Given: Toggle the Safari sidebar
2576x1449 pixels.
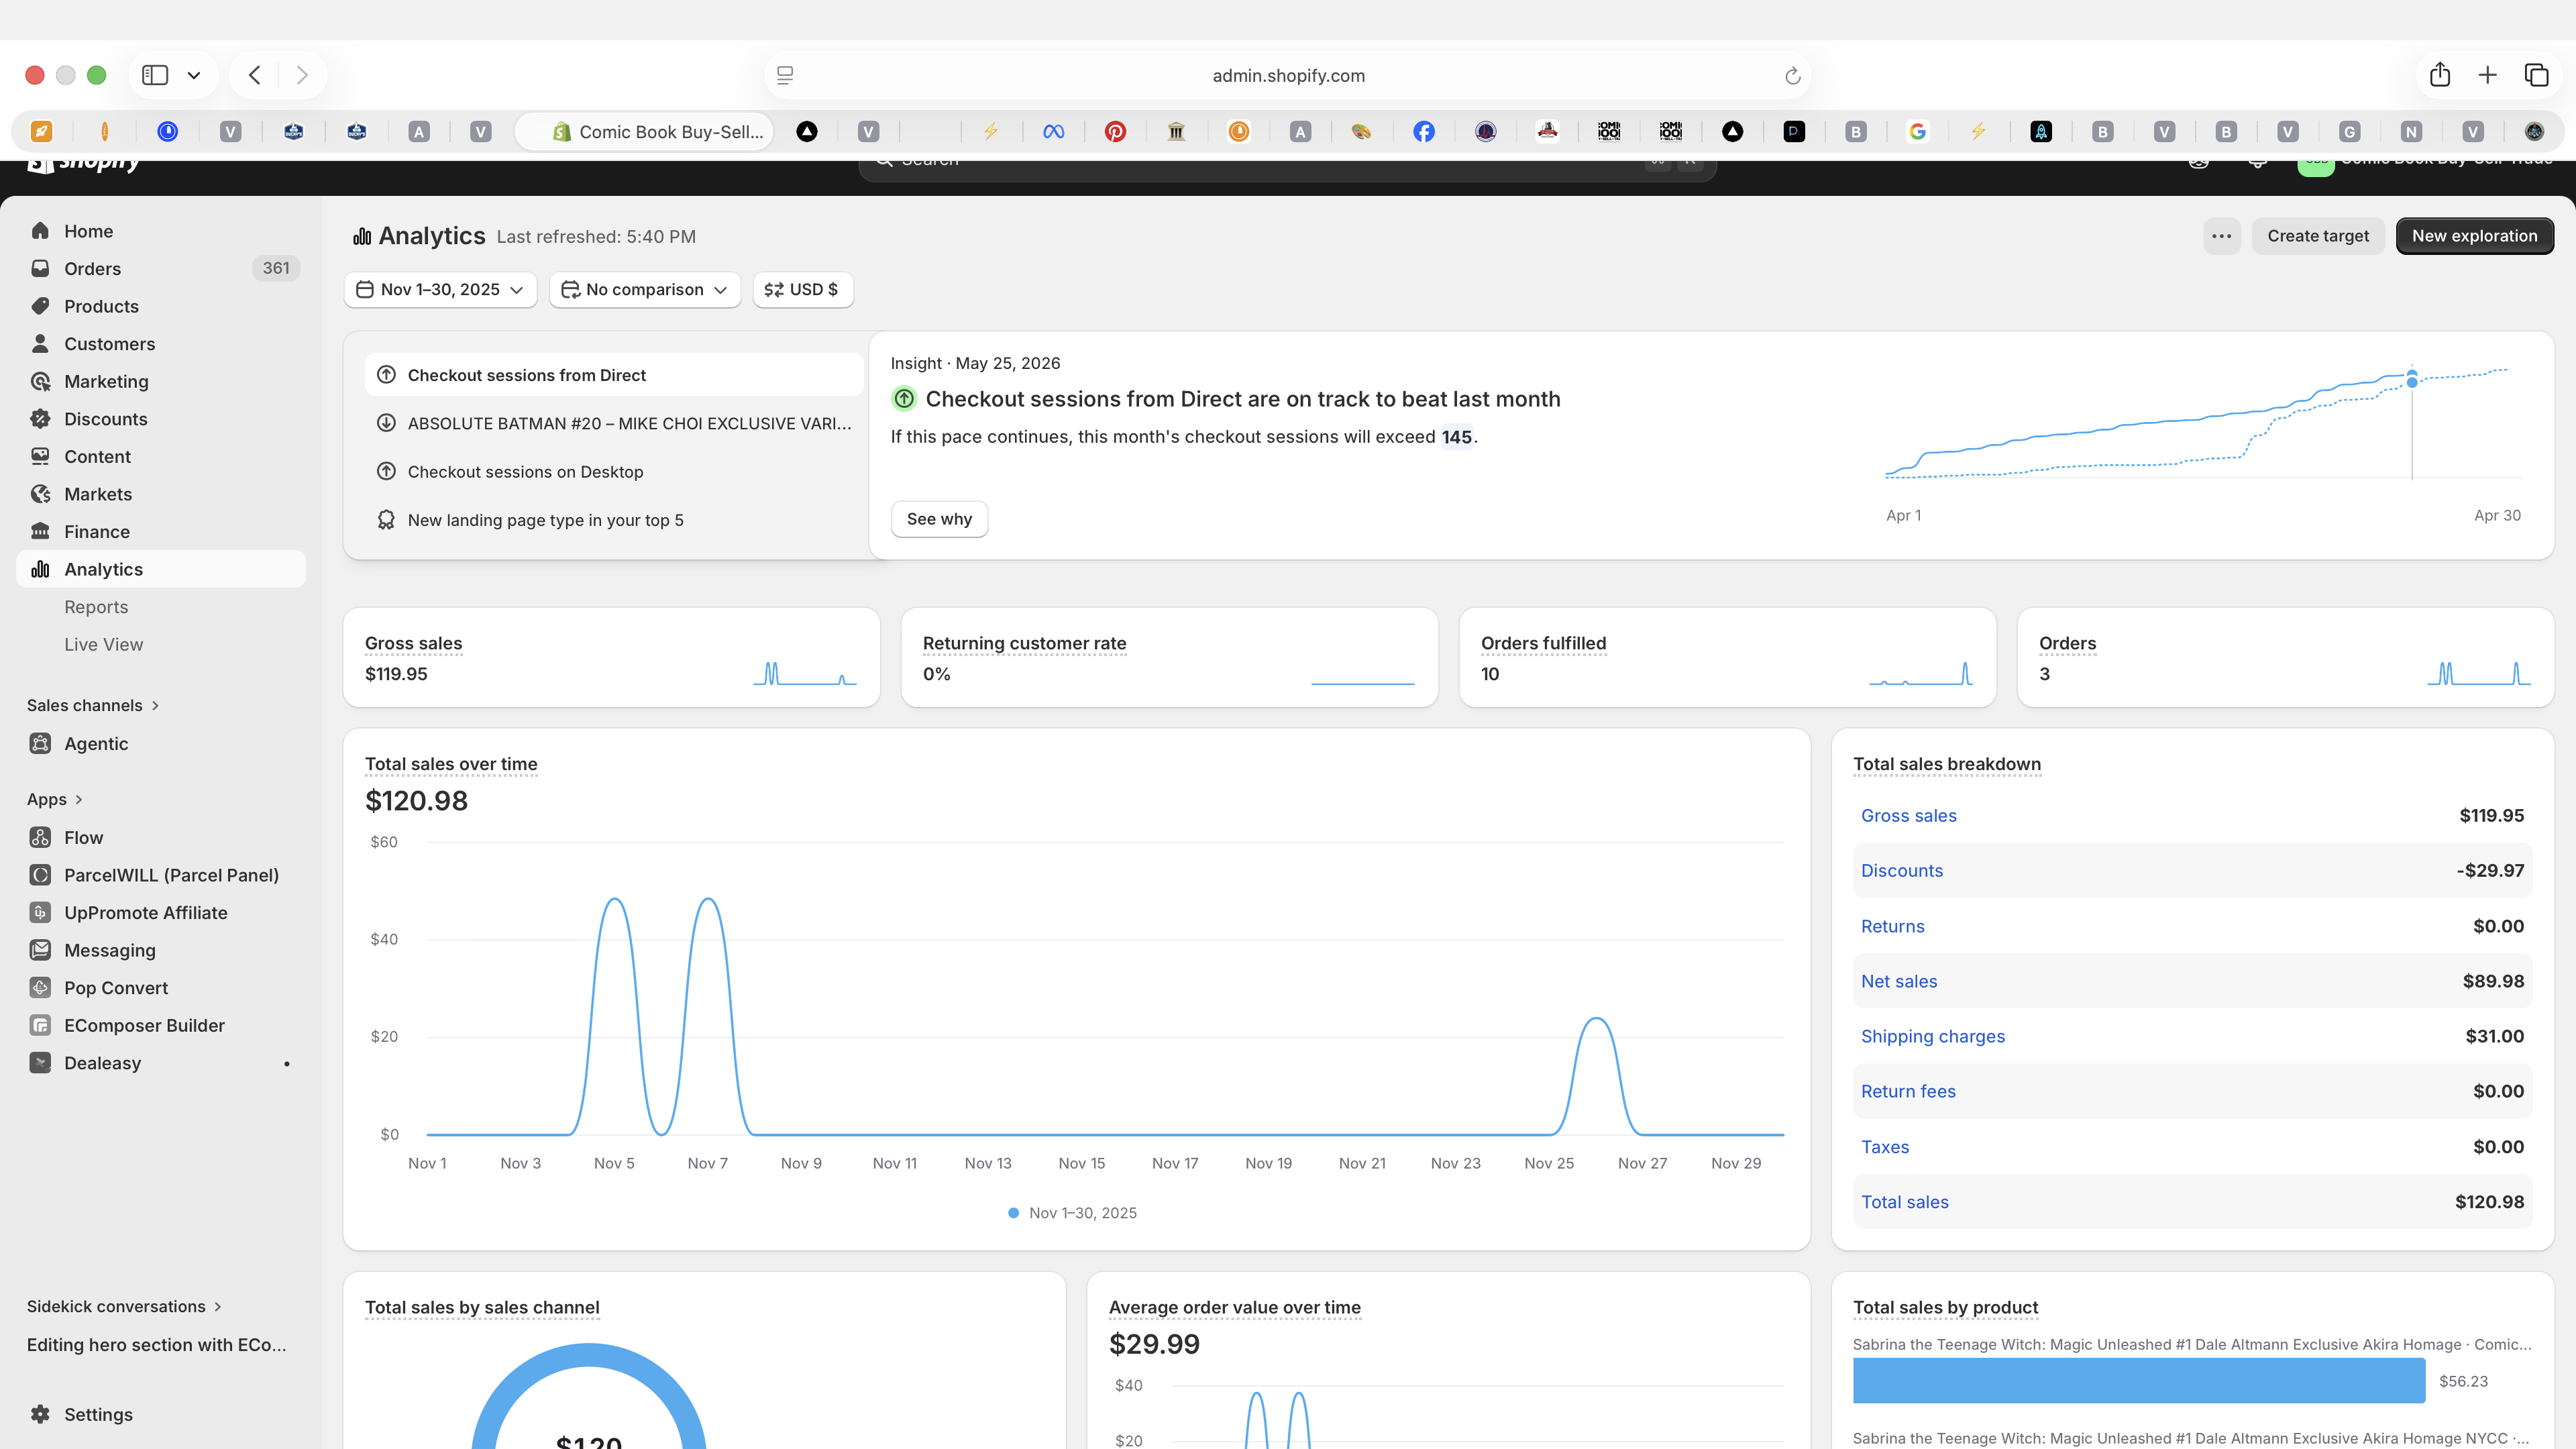Looking at the screenshot, I should (x=155, y=75).
